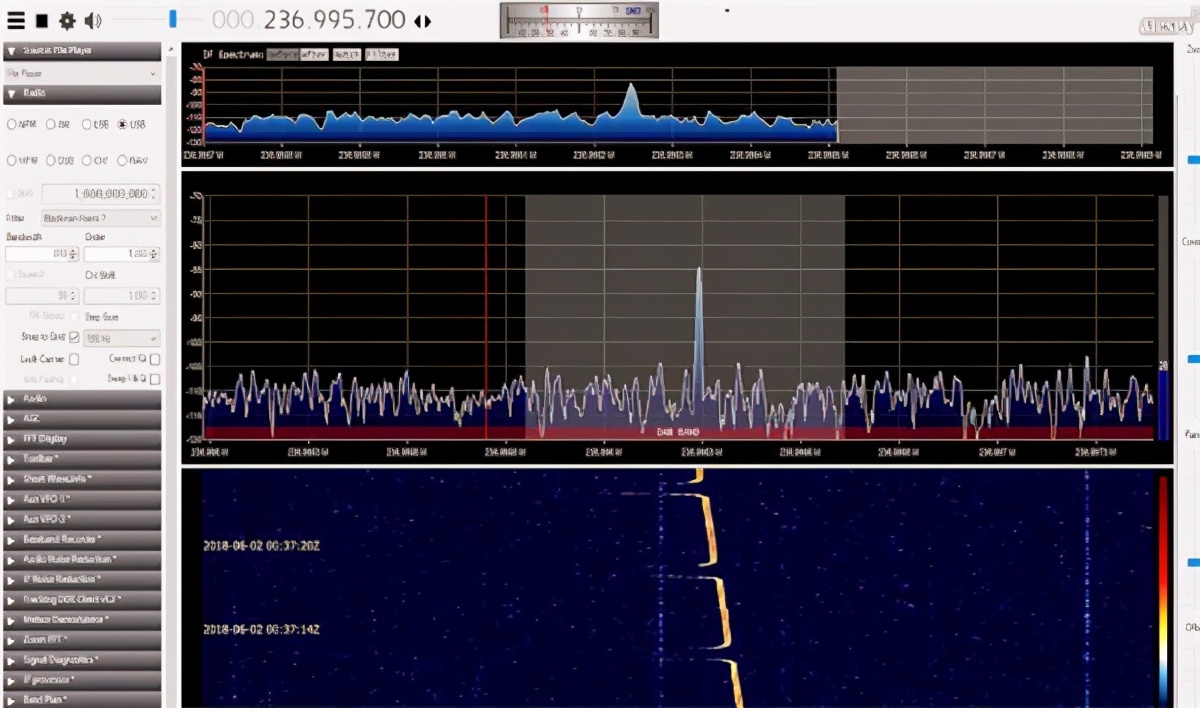Enable the Swap I & Q checkbox

(155, 379)
